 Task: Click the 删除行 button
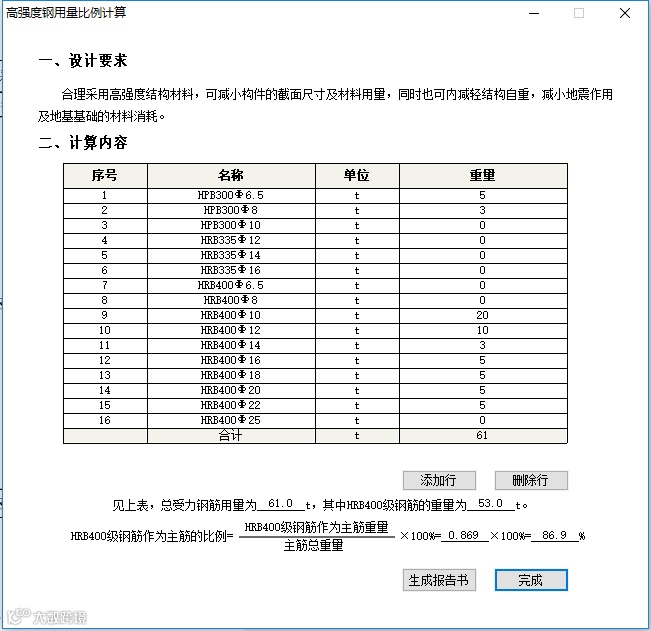pyautogui.click(x=531, y=480)
